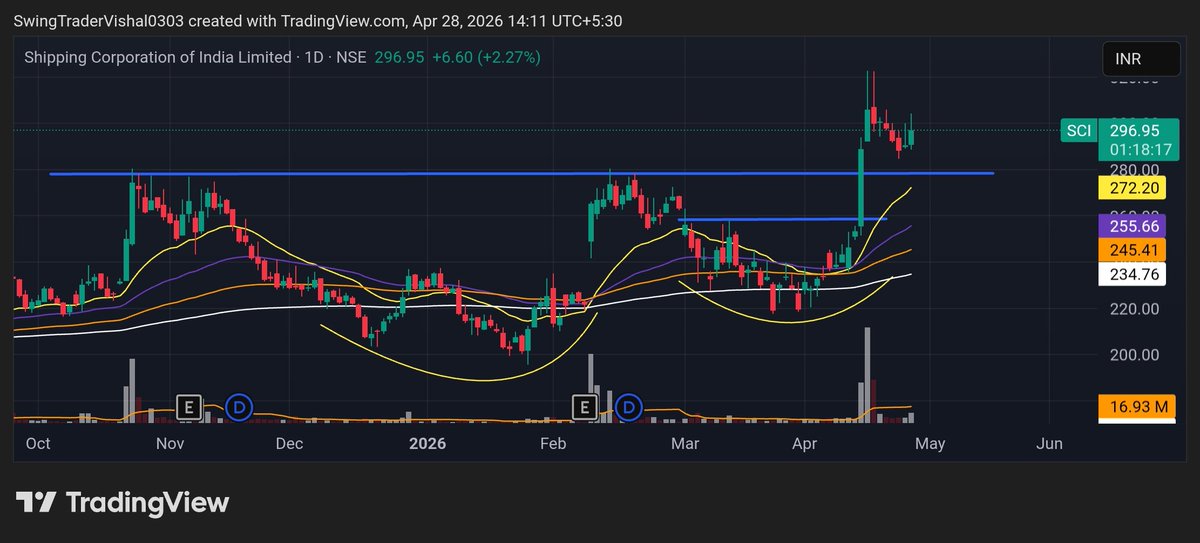Click the 200.00 price axis label
The width and height of the screenshot is (1200, 543).
tap(1137, 355)
